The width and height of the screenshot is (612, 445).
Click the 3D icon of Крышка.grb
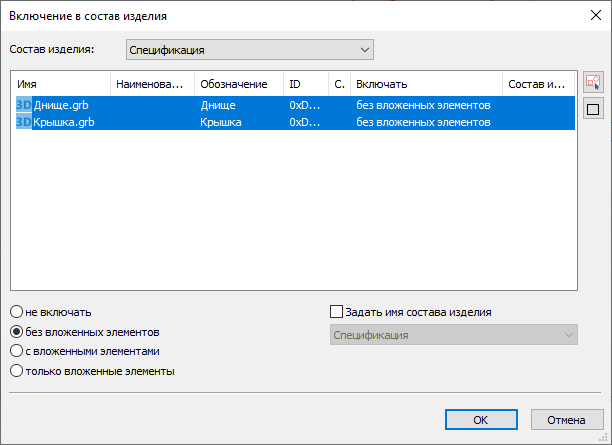[x=24, y=122]
